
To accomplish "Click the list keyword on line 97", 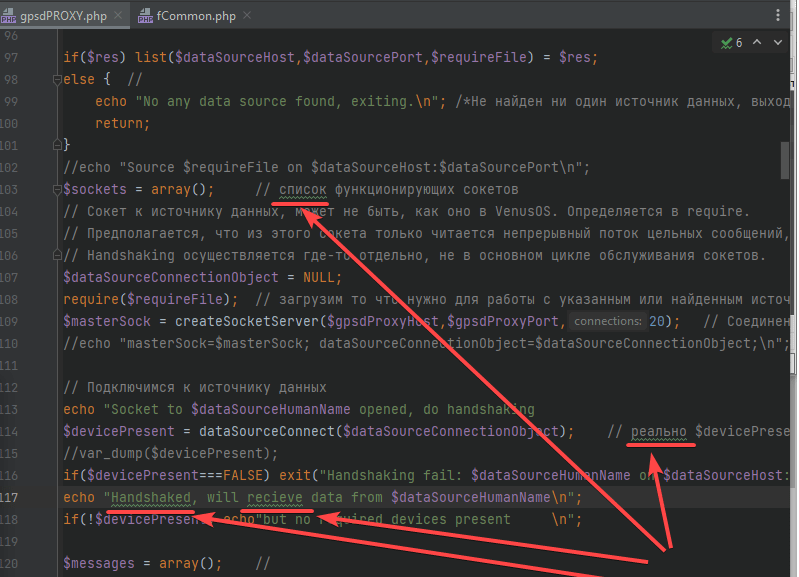I will (x=151, y=58).
